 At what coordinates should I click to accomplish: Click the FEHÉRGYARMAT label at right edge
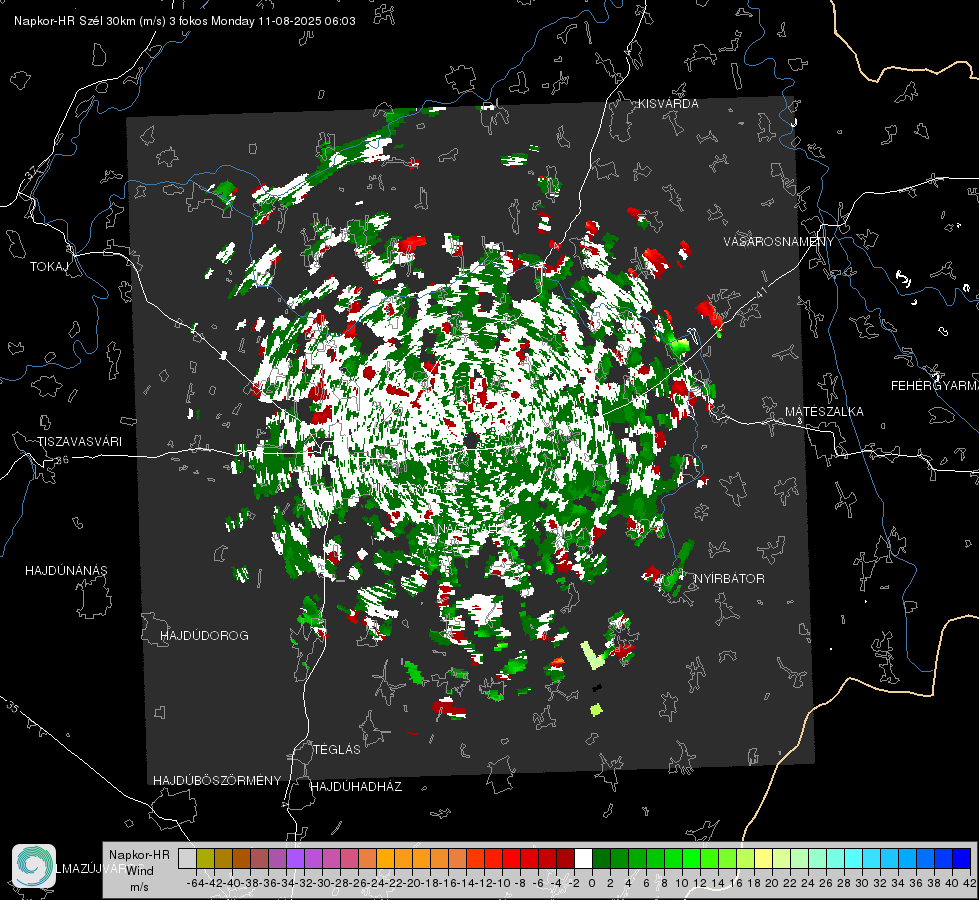934,386
